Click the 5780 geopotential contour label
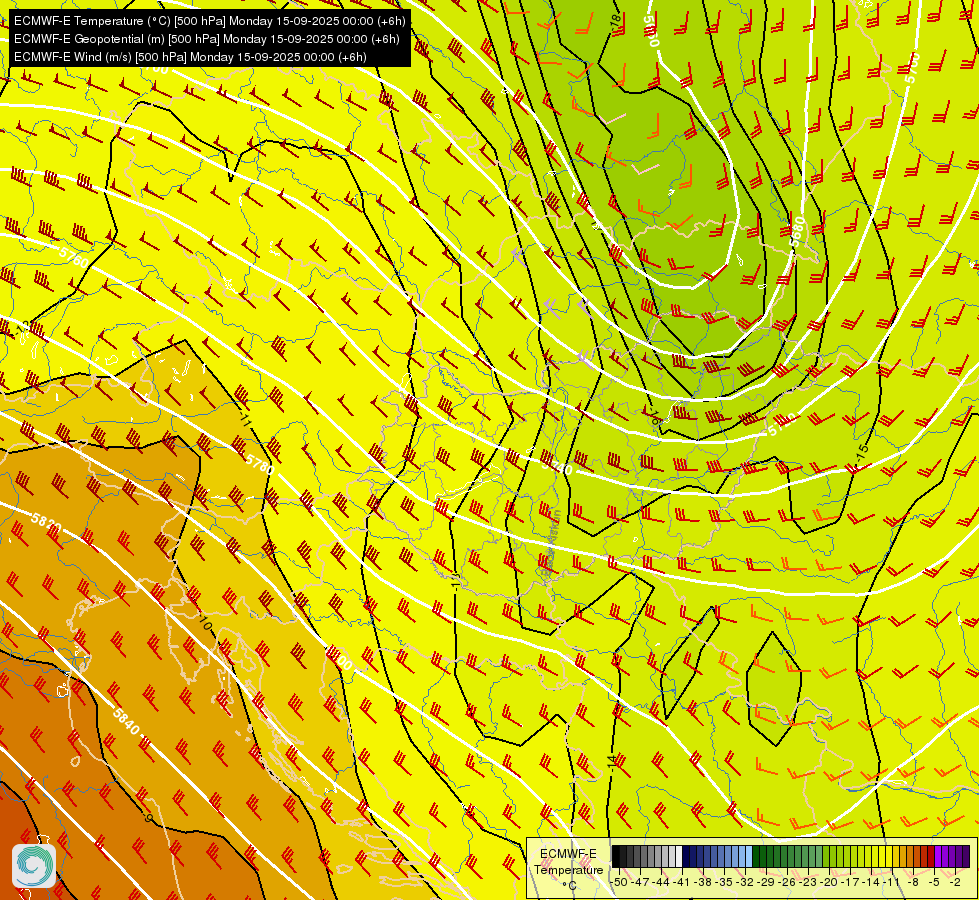This screenshot has width=979, height=900. coord(260,464)
